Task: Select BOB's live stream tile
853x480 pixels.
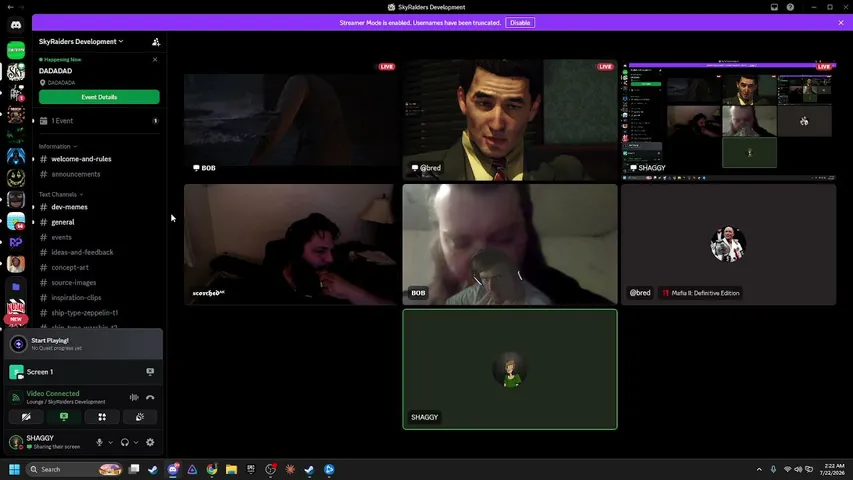Action: (291, 120)
